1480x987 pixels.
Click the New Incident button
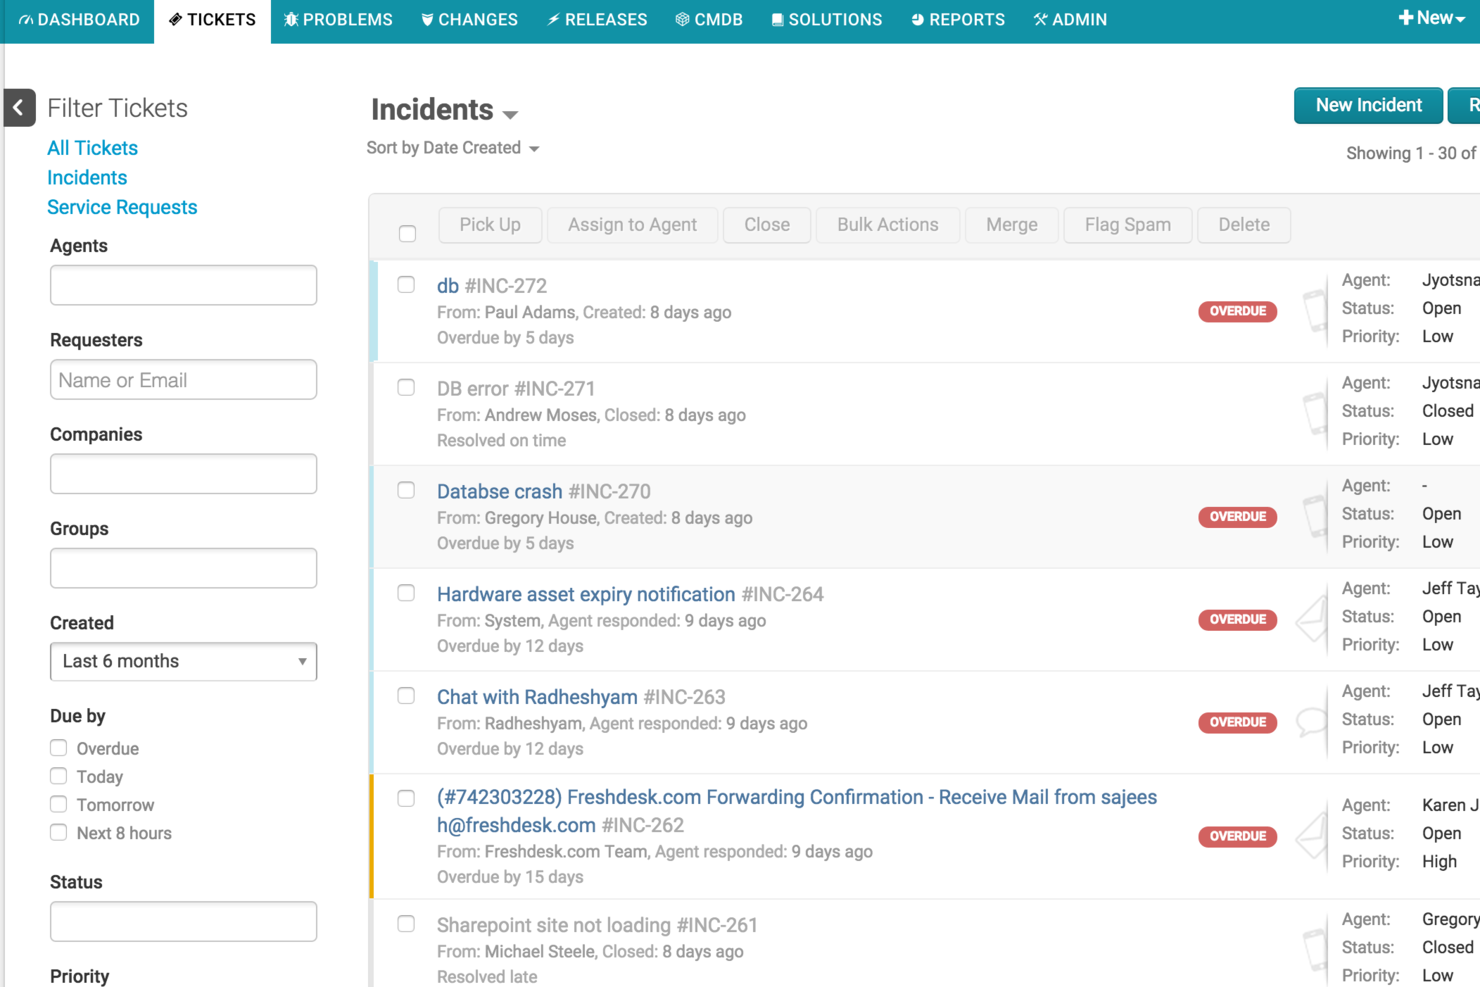tap(1368, 105)
